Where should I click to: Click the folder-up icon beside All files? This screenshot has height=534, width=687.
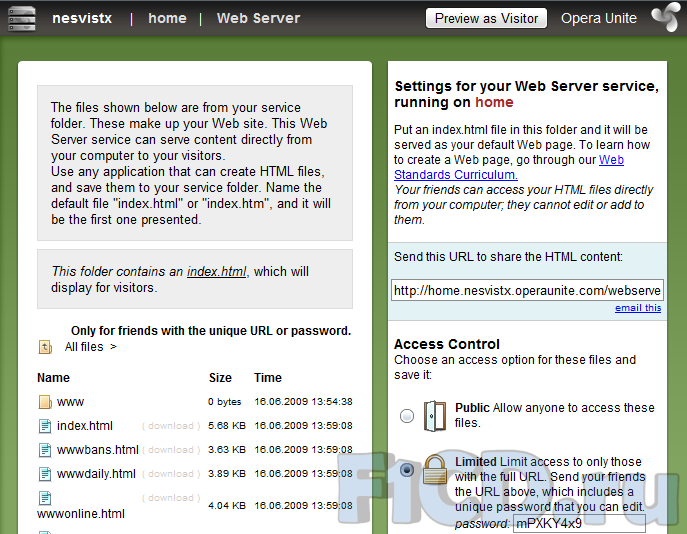click(x=45, y=347)
